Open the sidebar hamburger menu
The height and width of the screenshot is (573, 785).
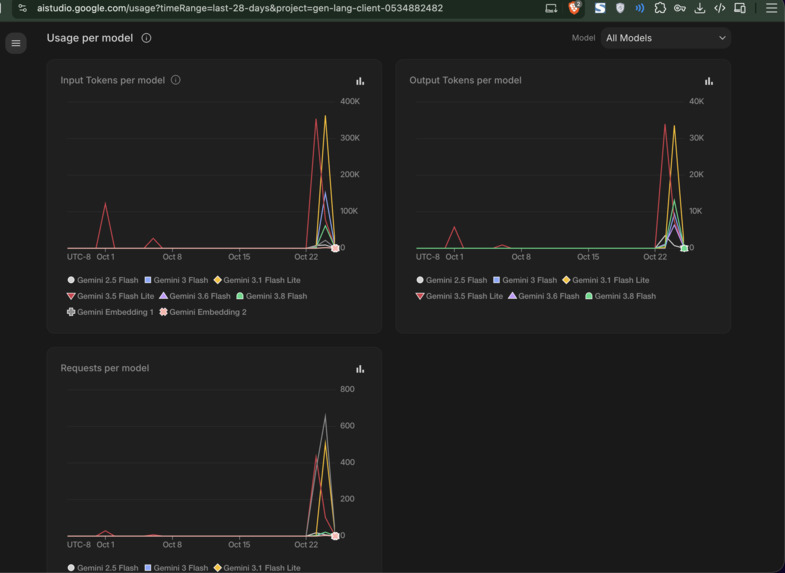coord(16,43)
